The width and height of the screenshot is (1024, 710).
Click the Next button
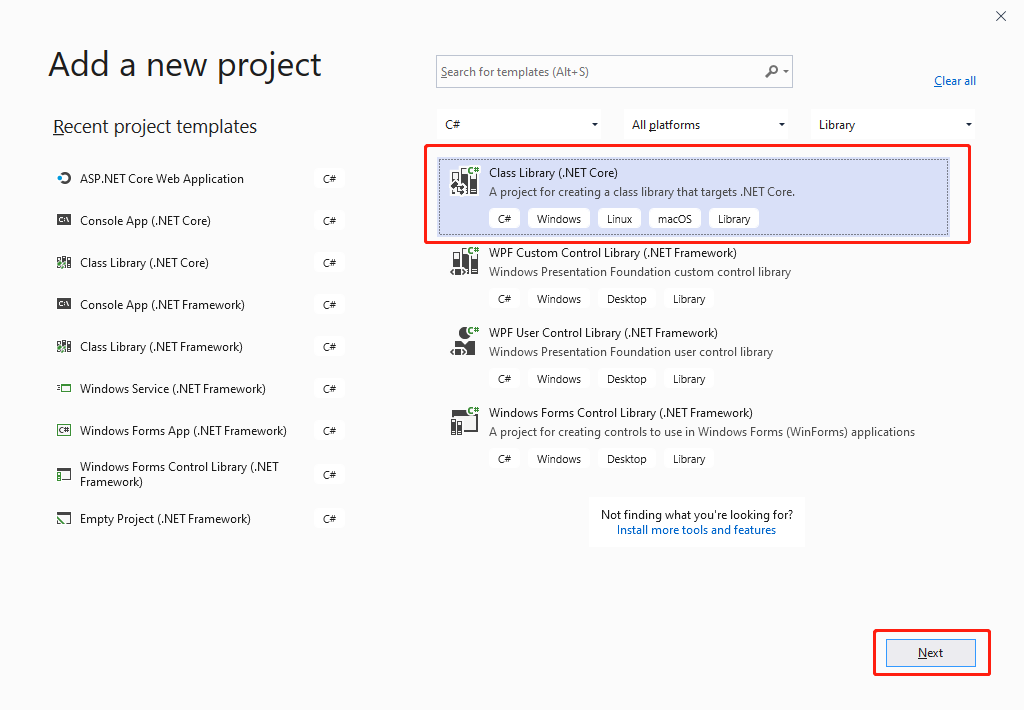[x=931, y=653]
